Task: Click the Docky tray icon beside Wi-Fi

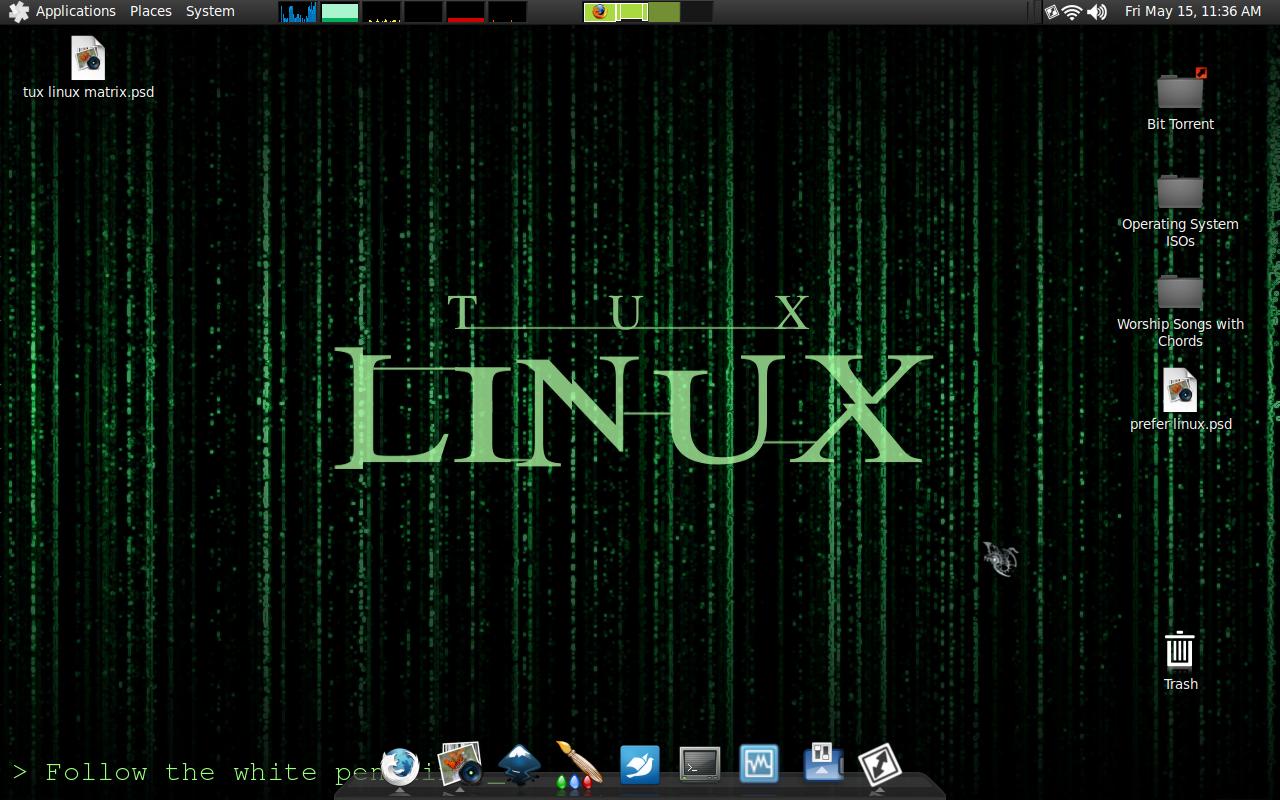Action: point(1051,12)
